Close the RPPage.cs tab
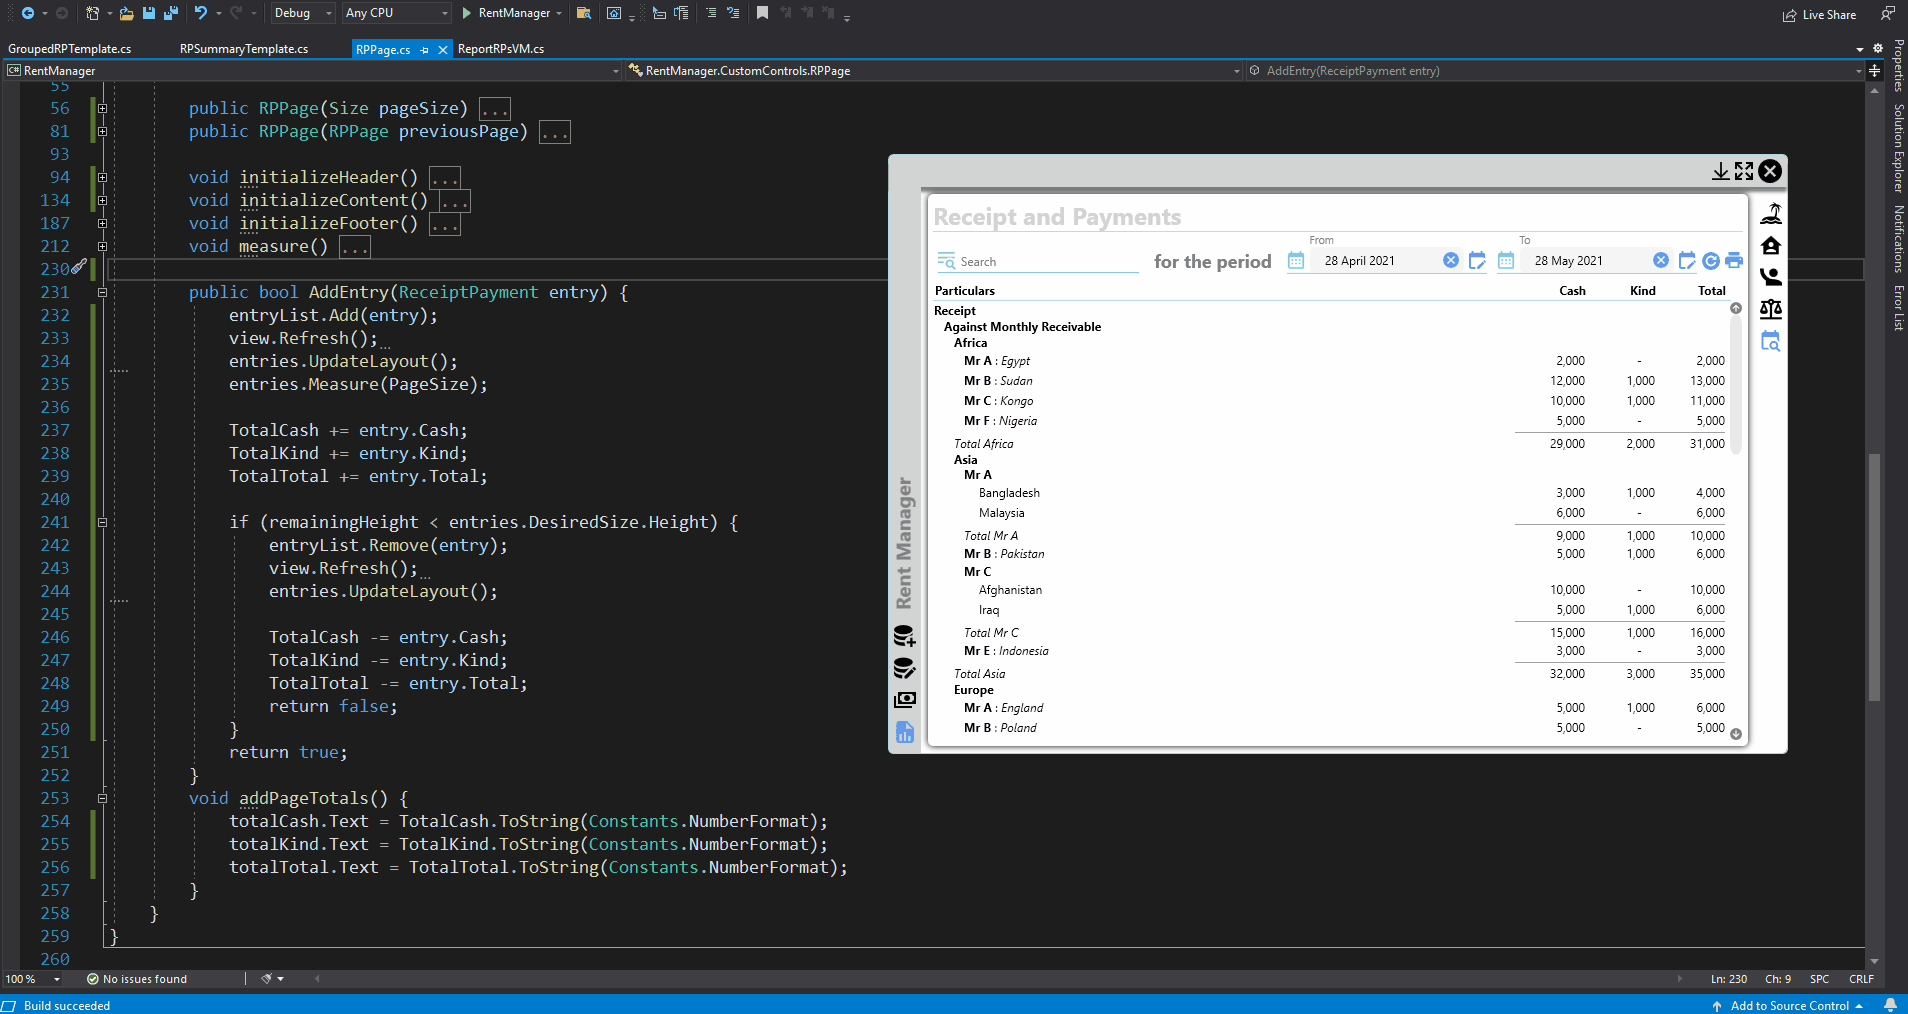 pyautogui.click(x=443, y=49)
